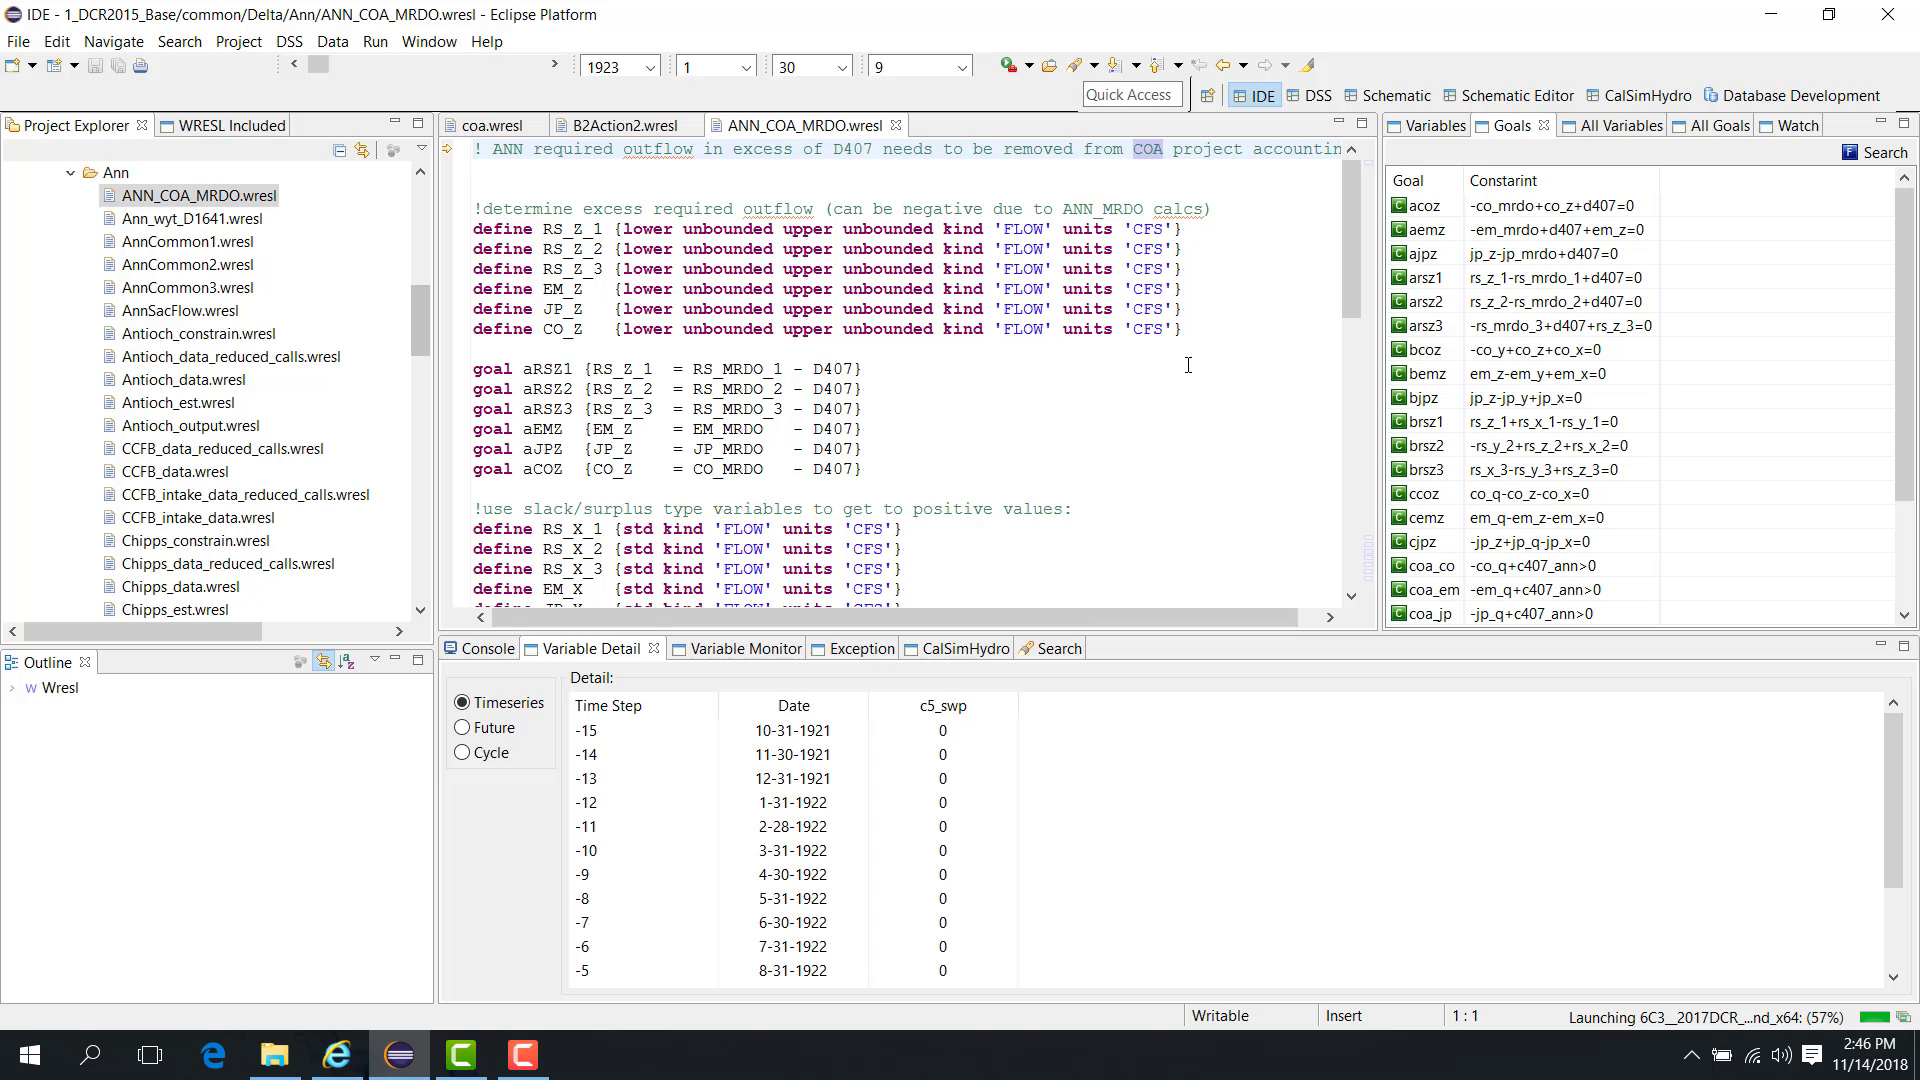The width and height of the screenshot is (1920, 1080).
Task: Toggle Link with Editor in Outline panel
Action: tap(323, 661)
